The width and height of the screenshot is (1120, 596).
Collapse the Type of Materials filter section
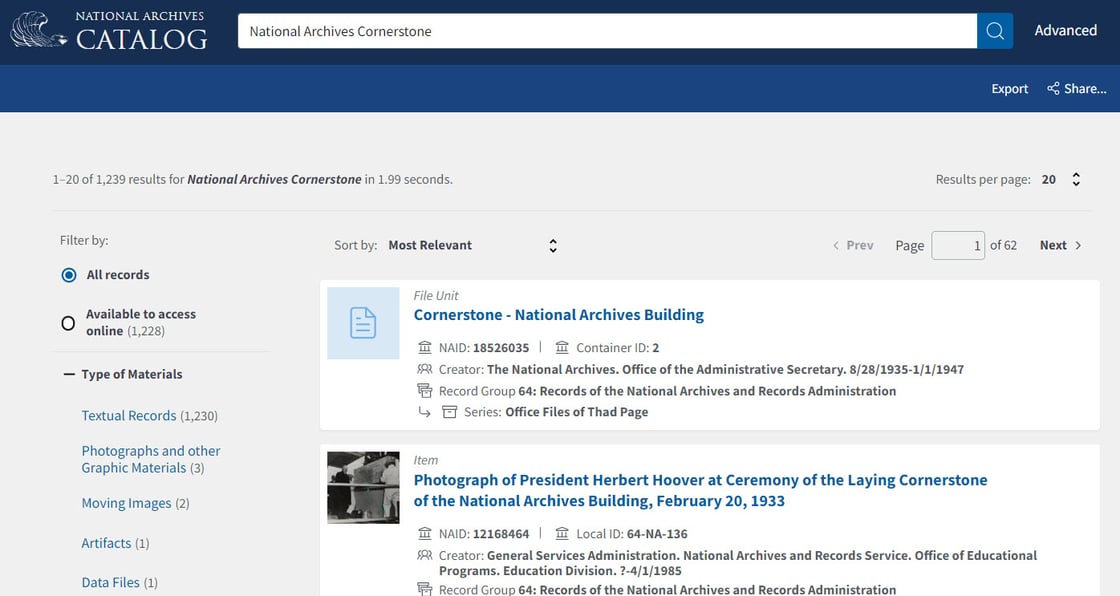(x=69, y=374)
